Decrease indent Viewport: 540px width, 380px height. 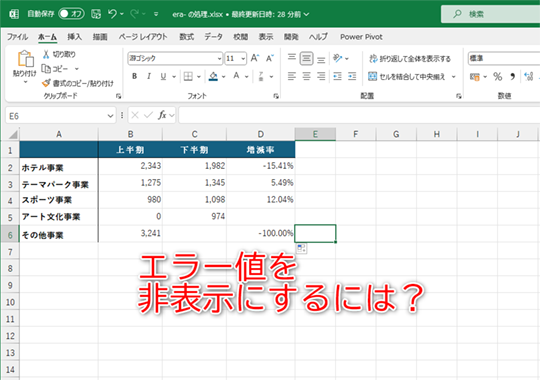338,76
